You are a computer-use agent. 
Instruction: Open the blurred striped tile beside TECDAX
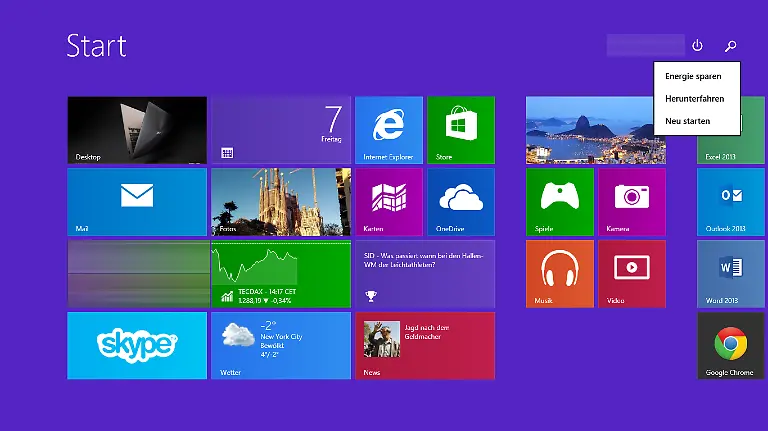[x=137, y=274]
